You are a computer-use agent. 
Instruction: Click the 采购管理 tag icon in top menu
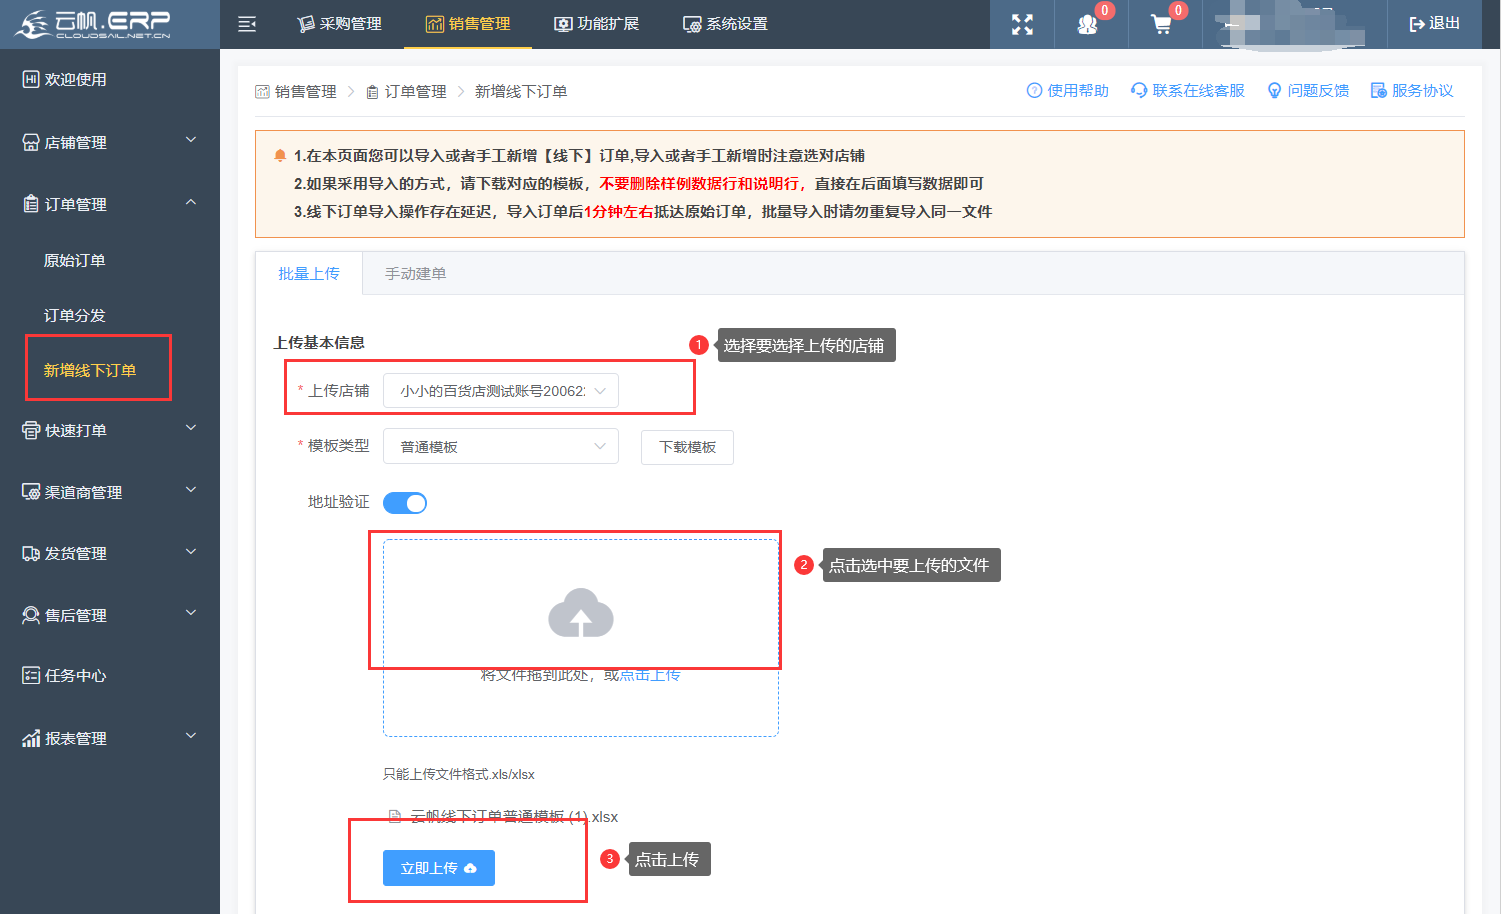[x=306, y=24]
